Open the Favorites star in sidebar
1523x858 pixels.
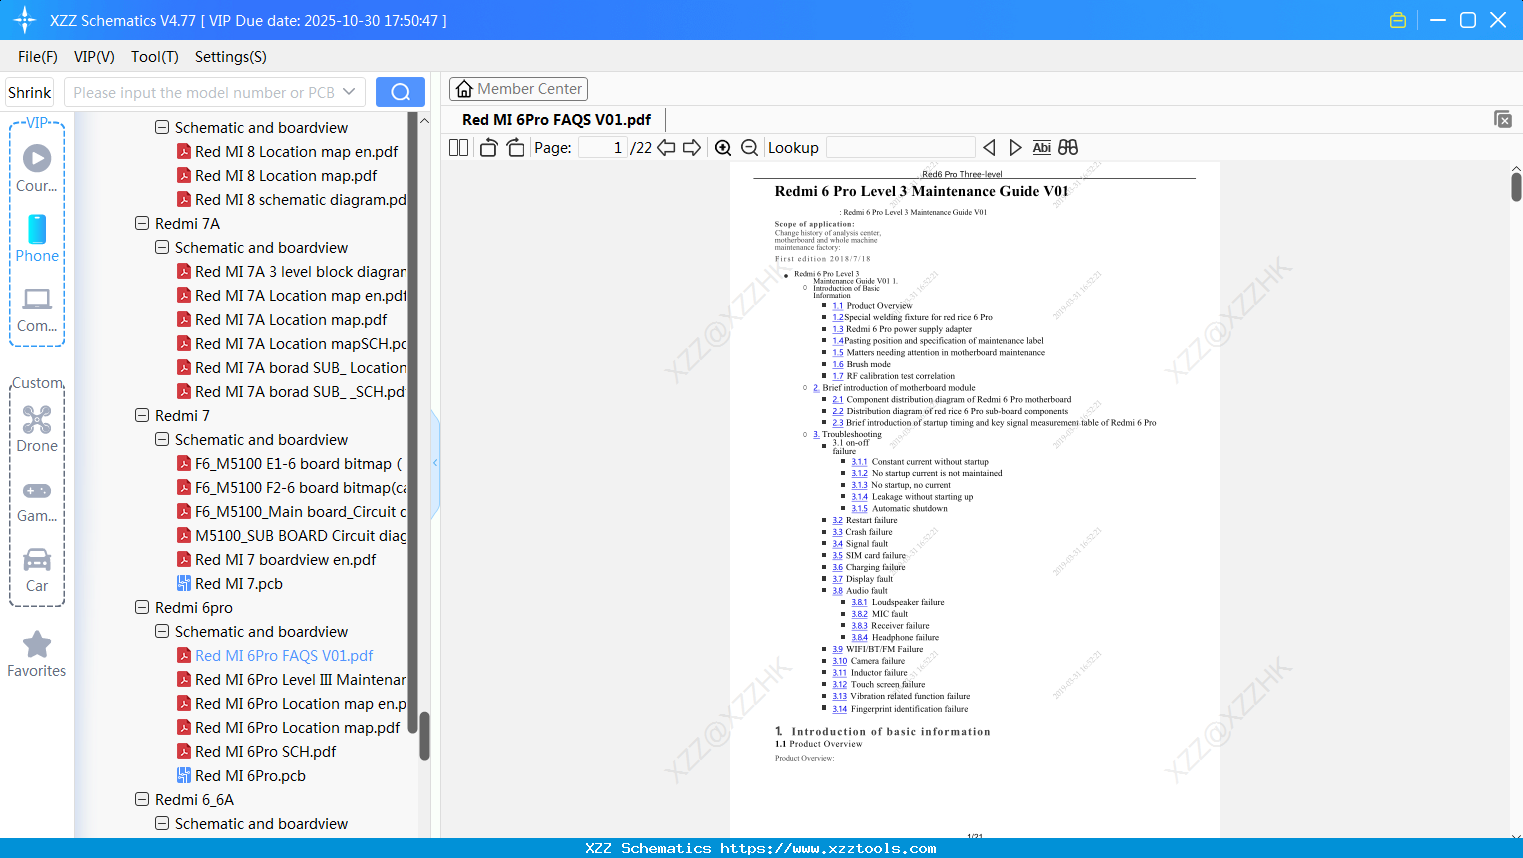pyautogui.click(x=37, y=654)
